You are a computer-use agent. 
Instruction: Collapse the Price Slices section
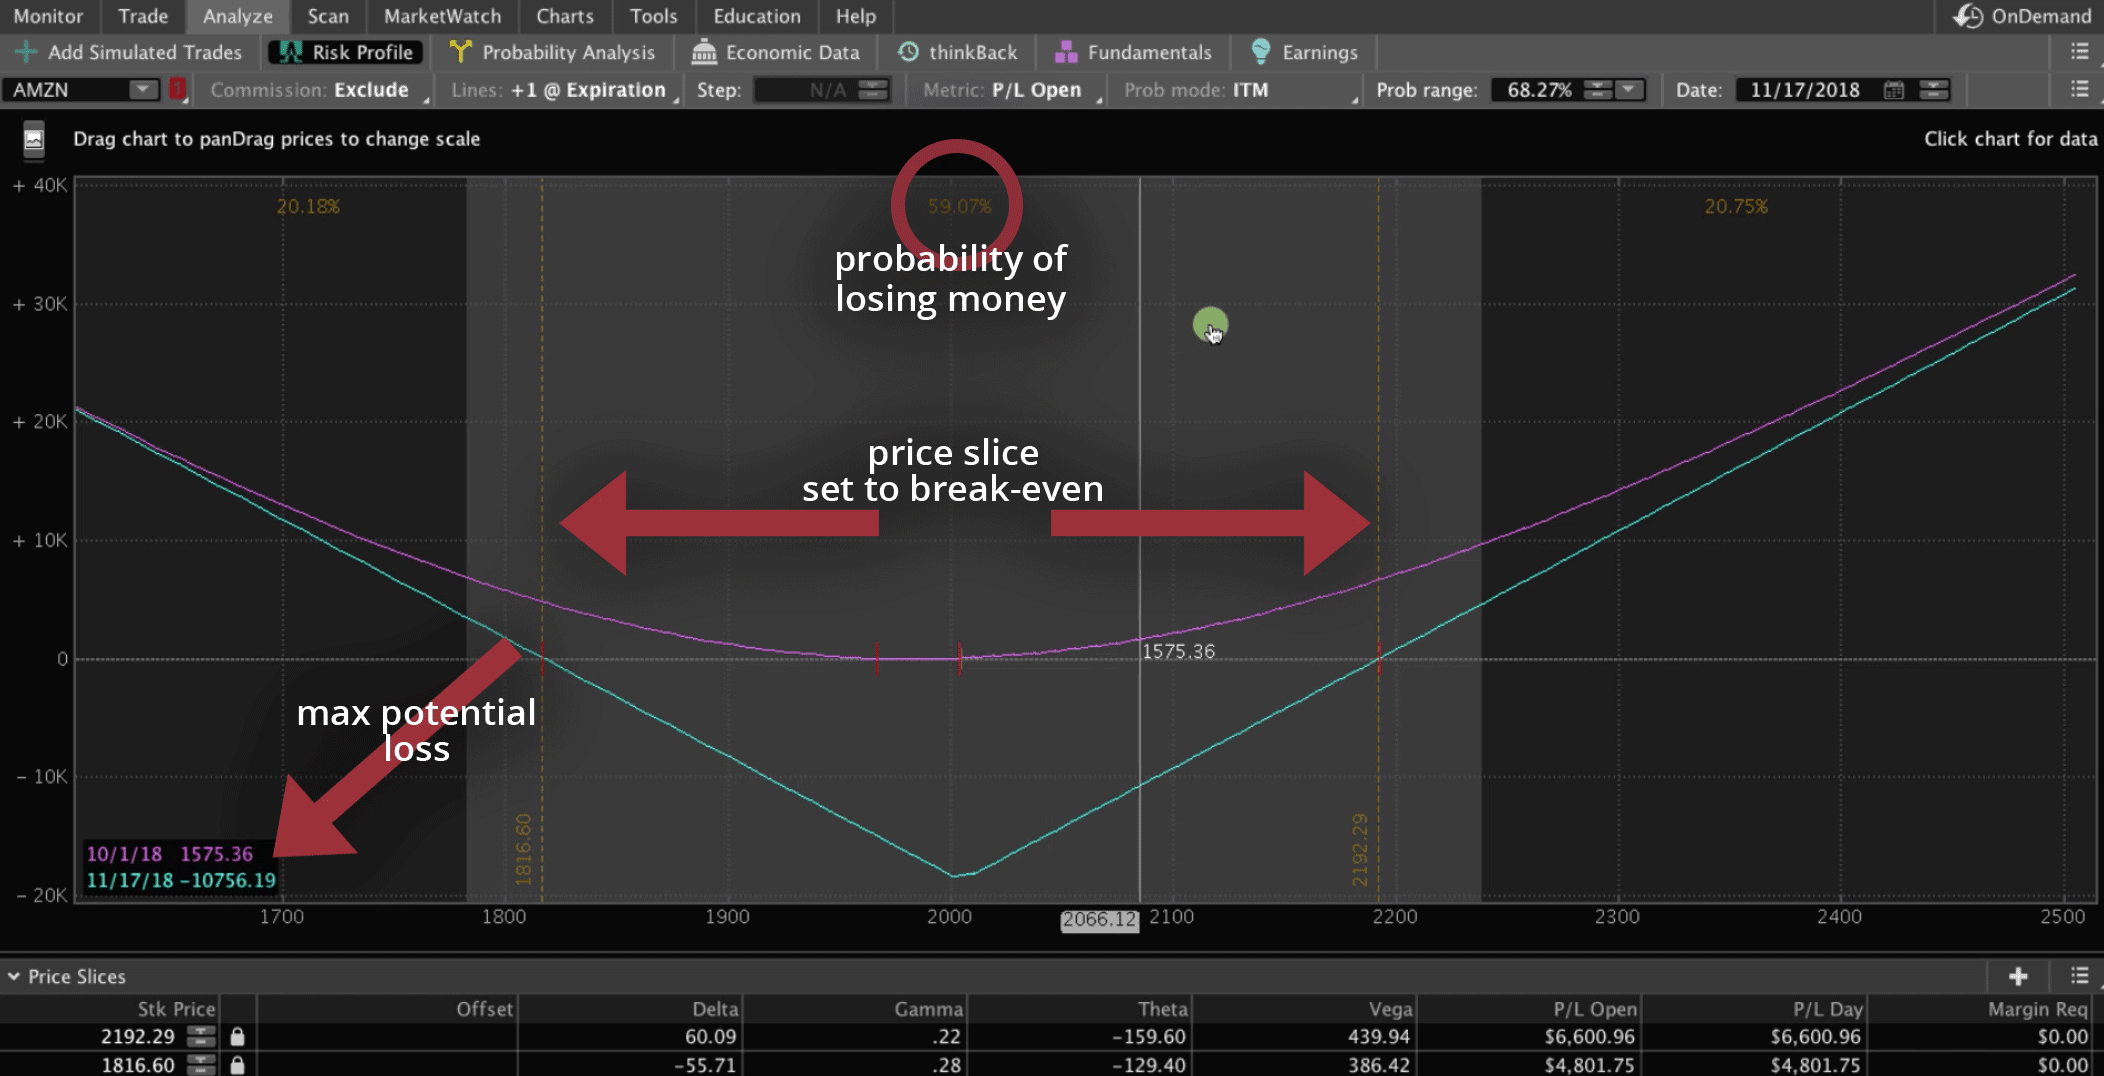pyautogui.click(x=13, y=976)
